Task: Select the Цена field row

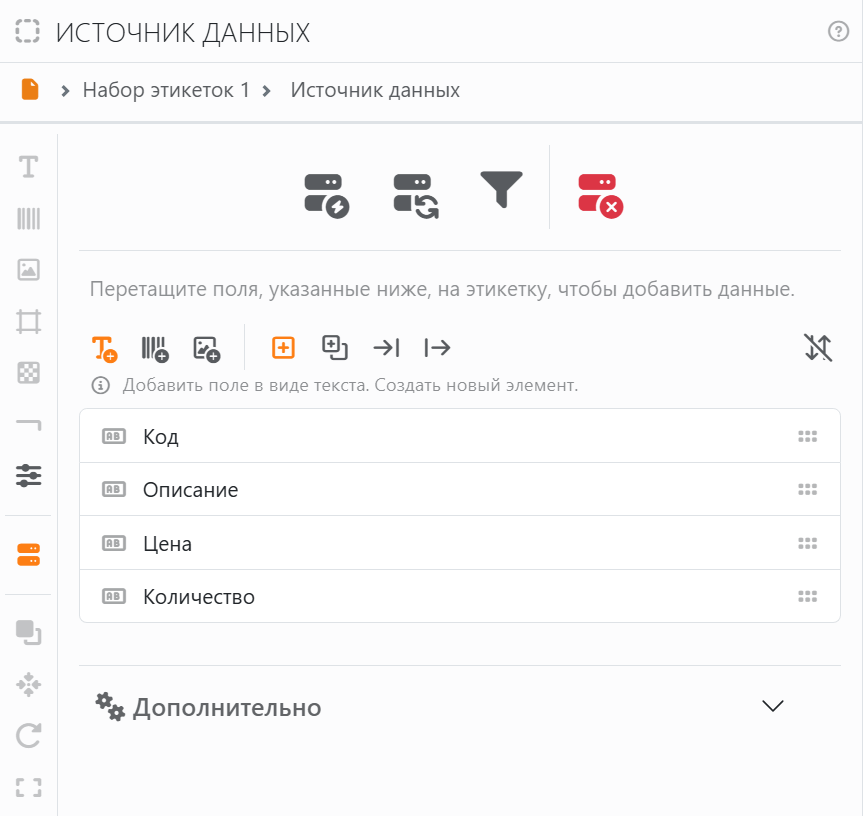Action: 460,543
